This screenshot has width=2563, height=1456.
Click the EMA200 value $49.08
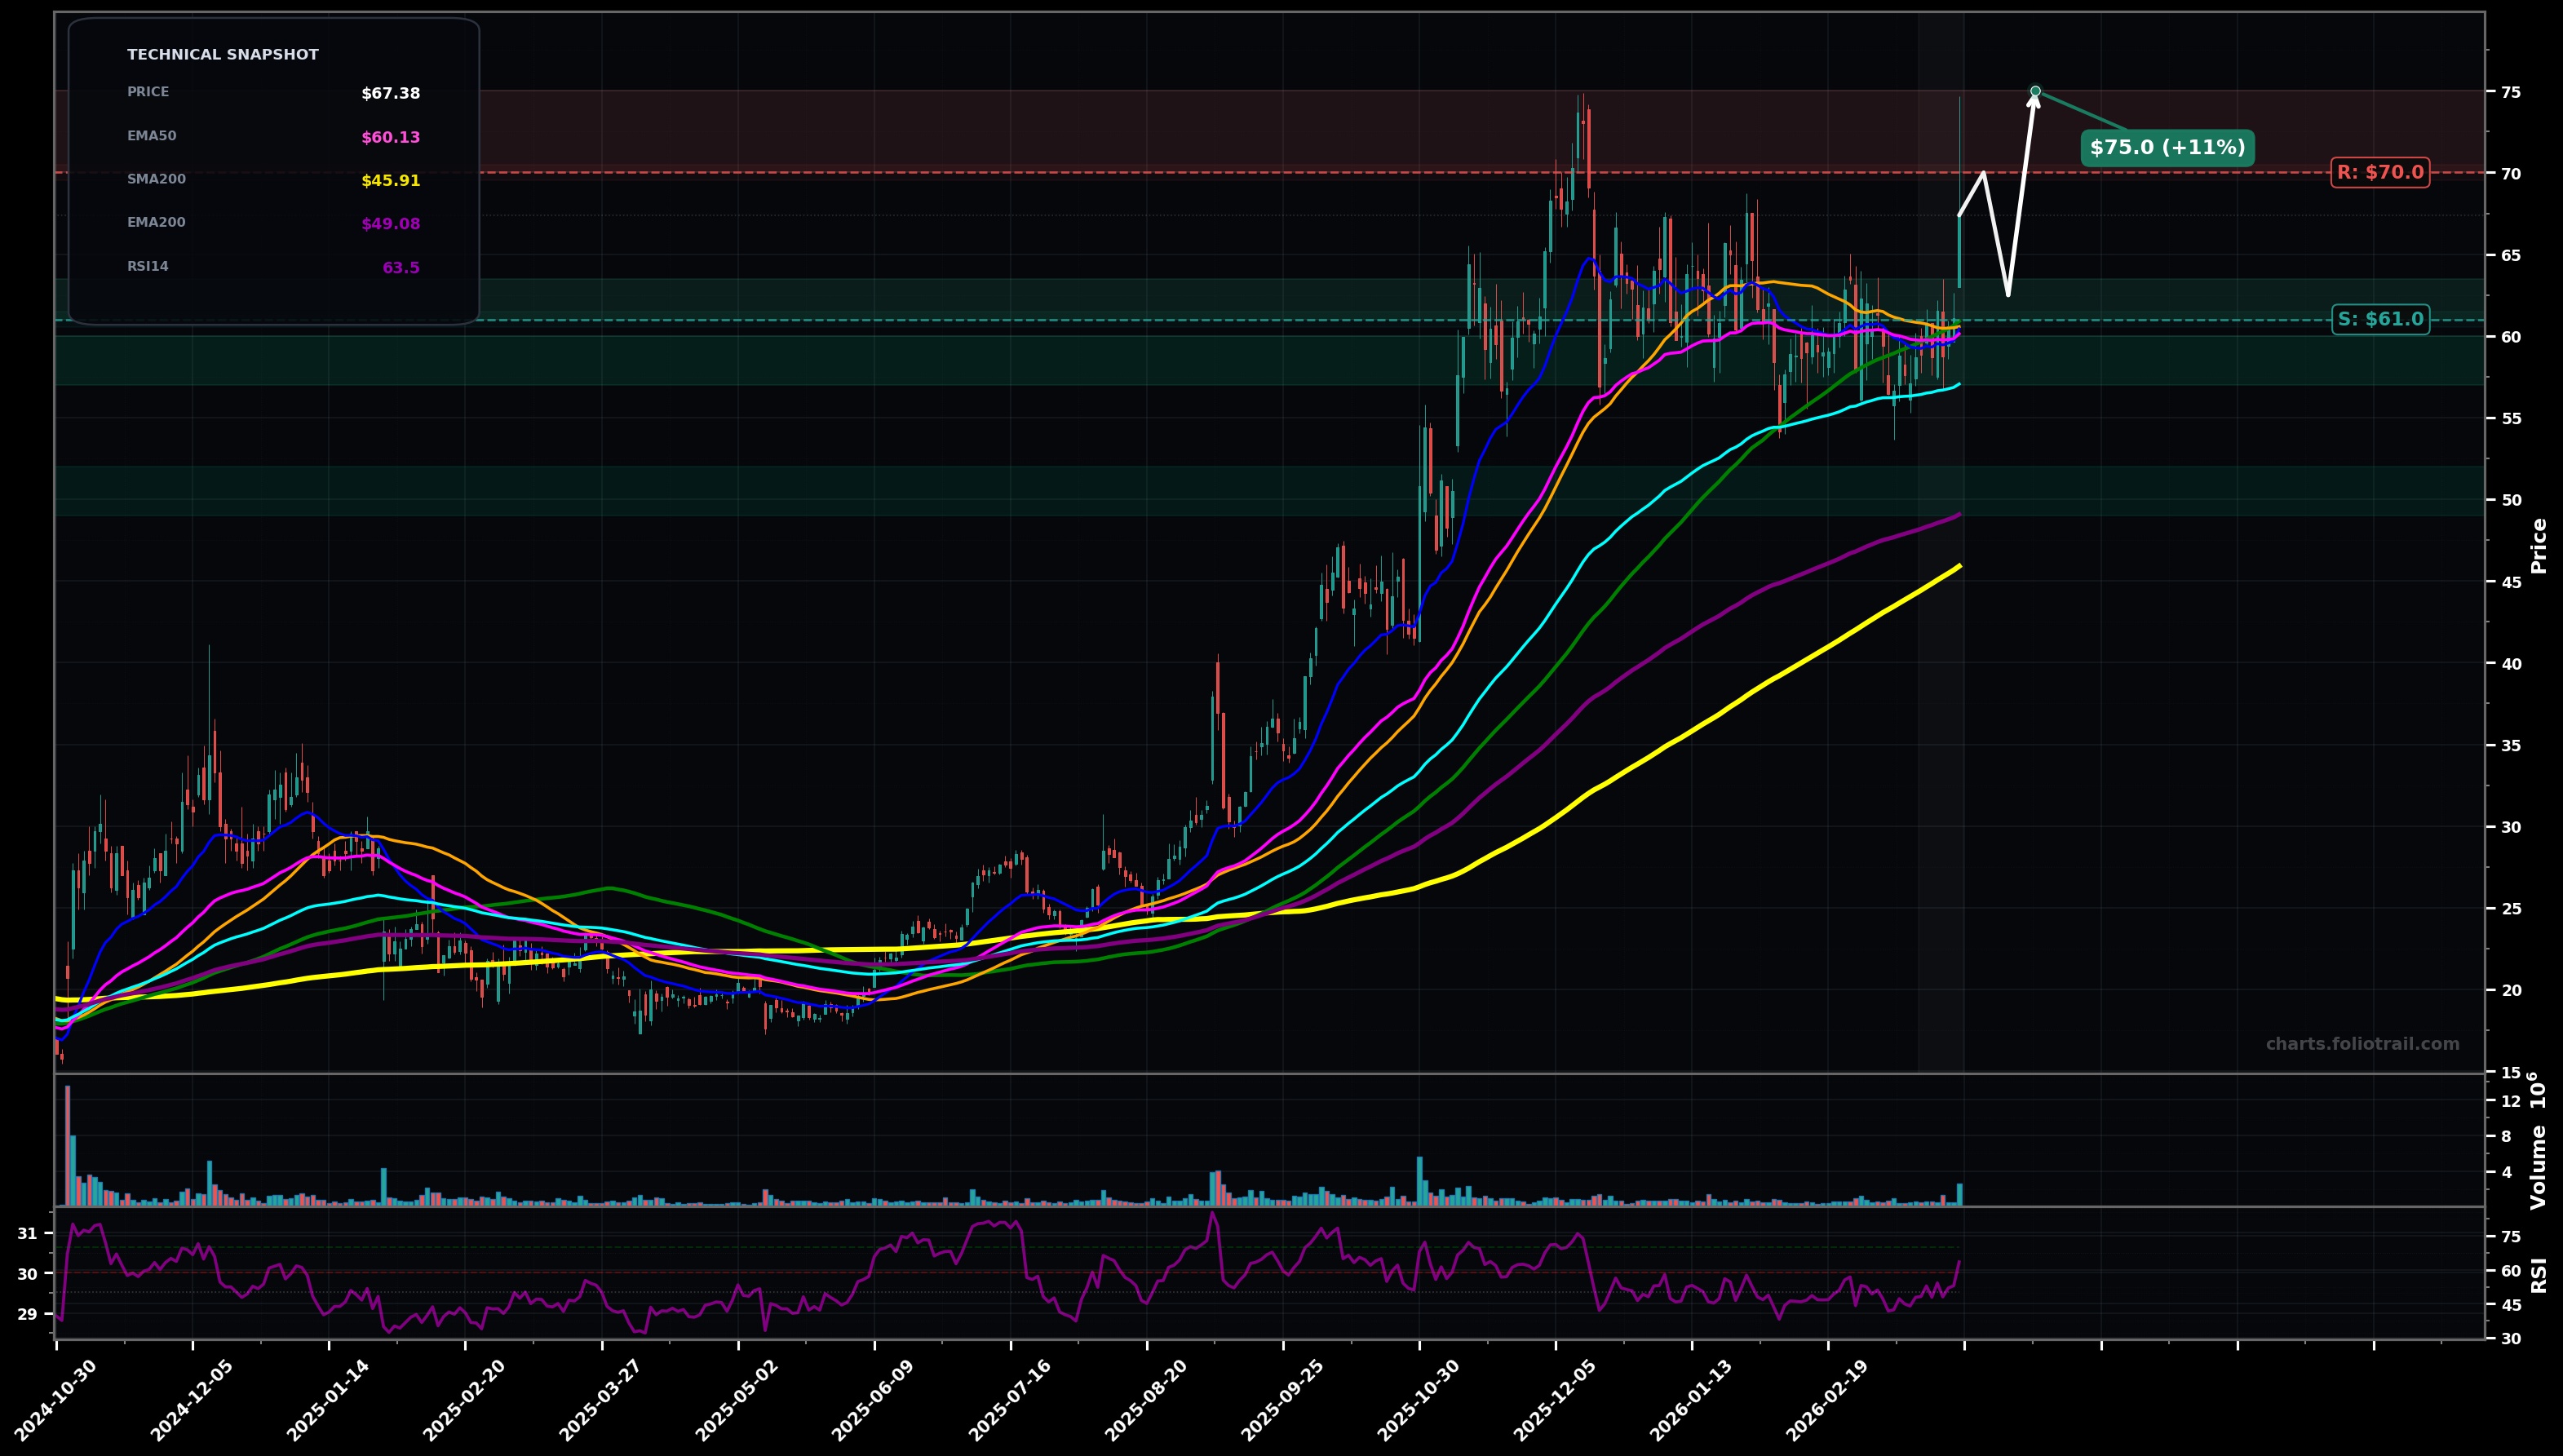390,225
